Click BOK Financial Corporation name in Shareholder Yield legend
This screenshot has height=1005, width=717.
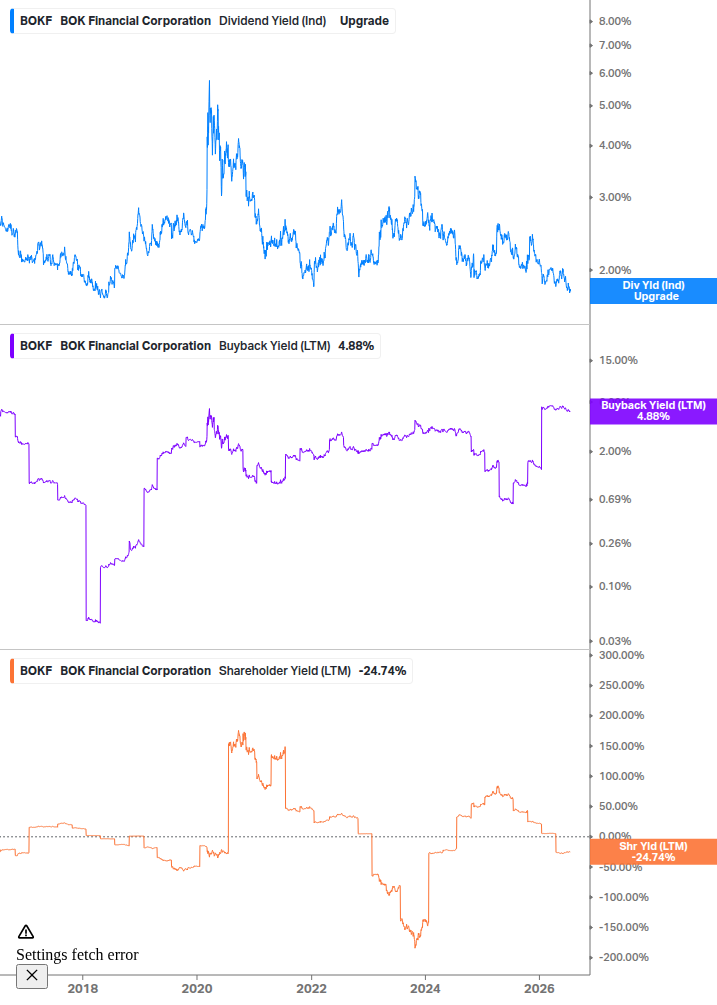(x=135, y=670)
